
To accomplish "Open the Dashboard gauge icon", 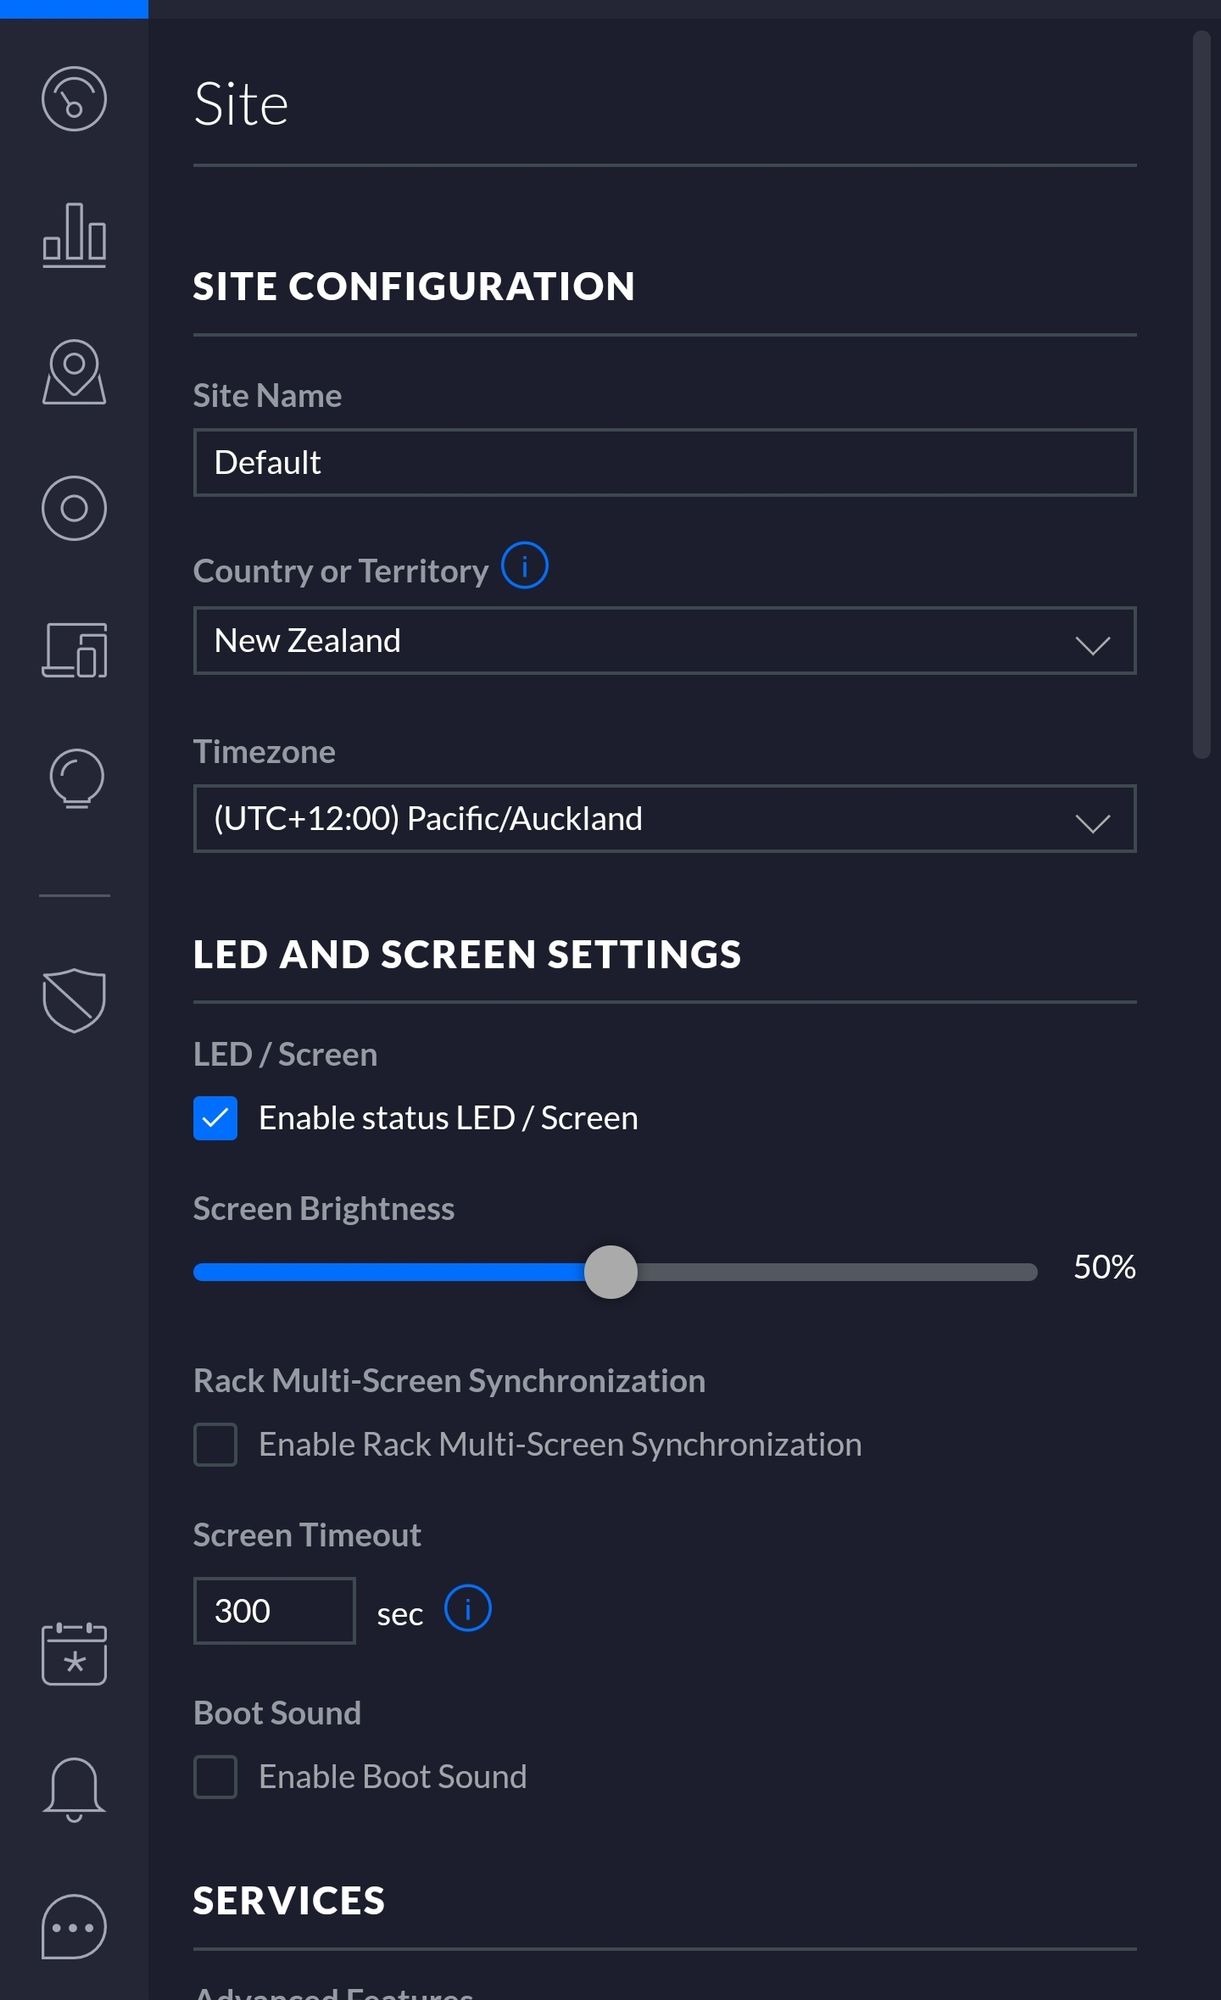I will (74, 99).
